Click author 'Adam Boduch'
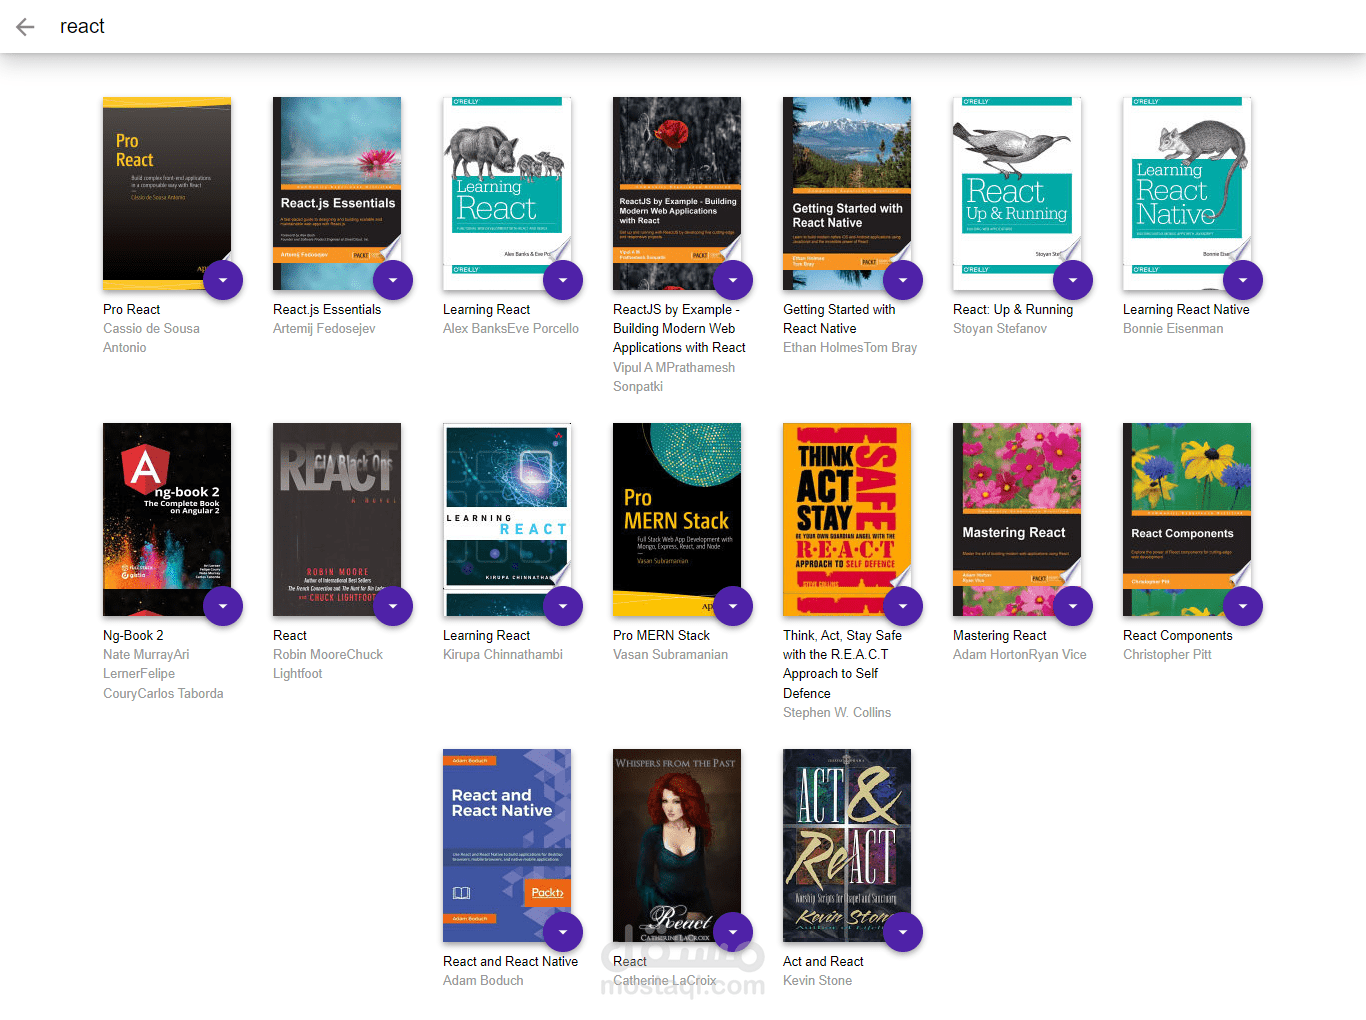This screenshot has height=1020, width=1366. [483, 981]
